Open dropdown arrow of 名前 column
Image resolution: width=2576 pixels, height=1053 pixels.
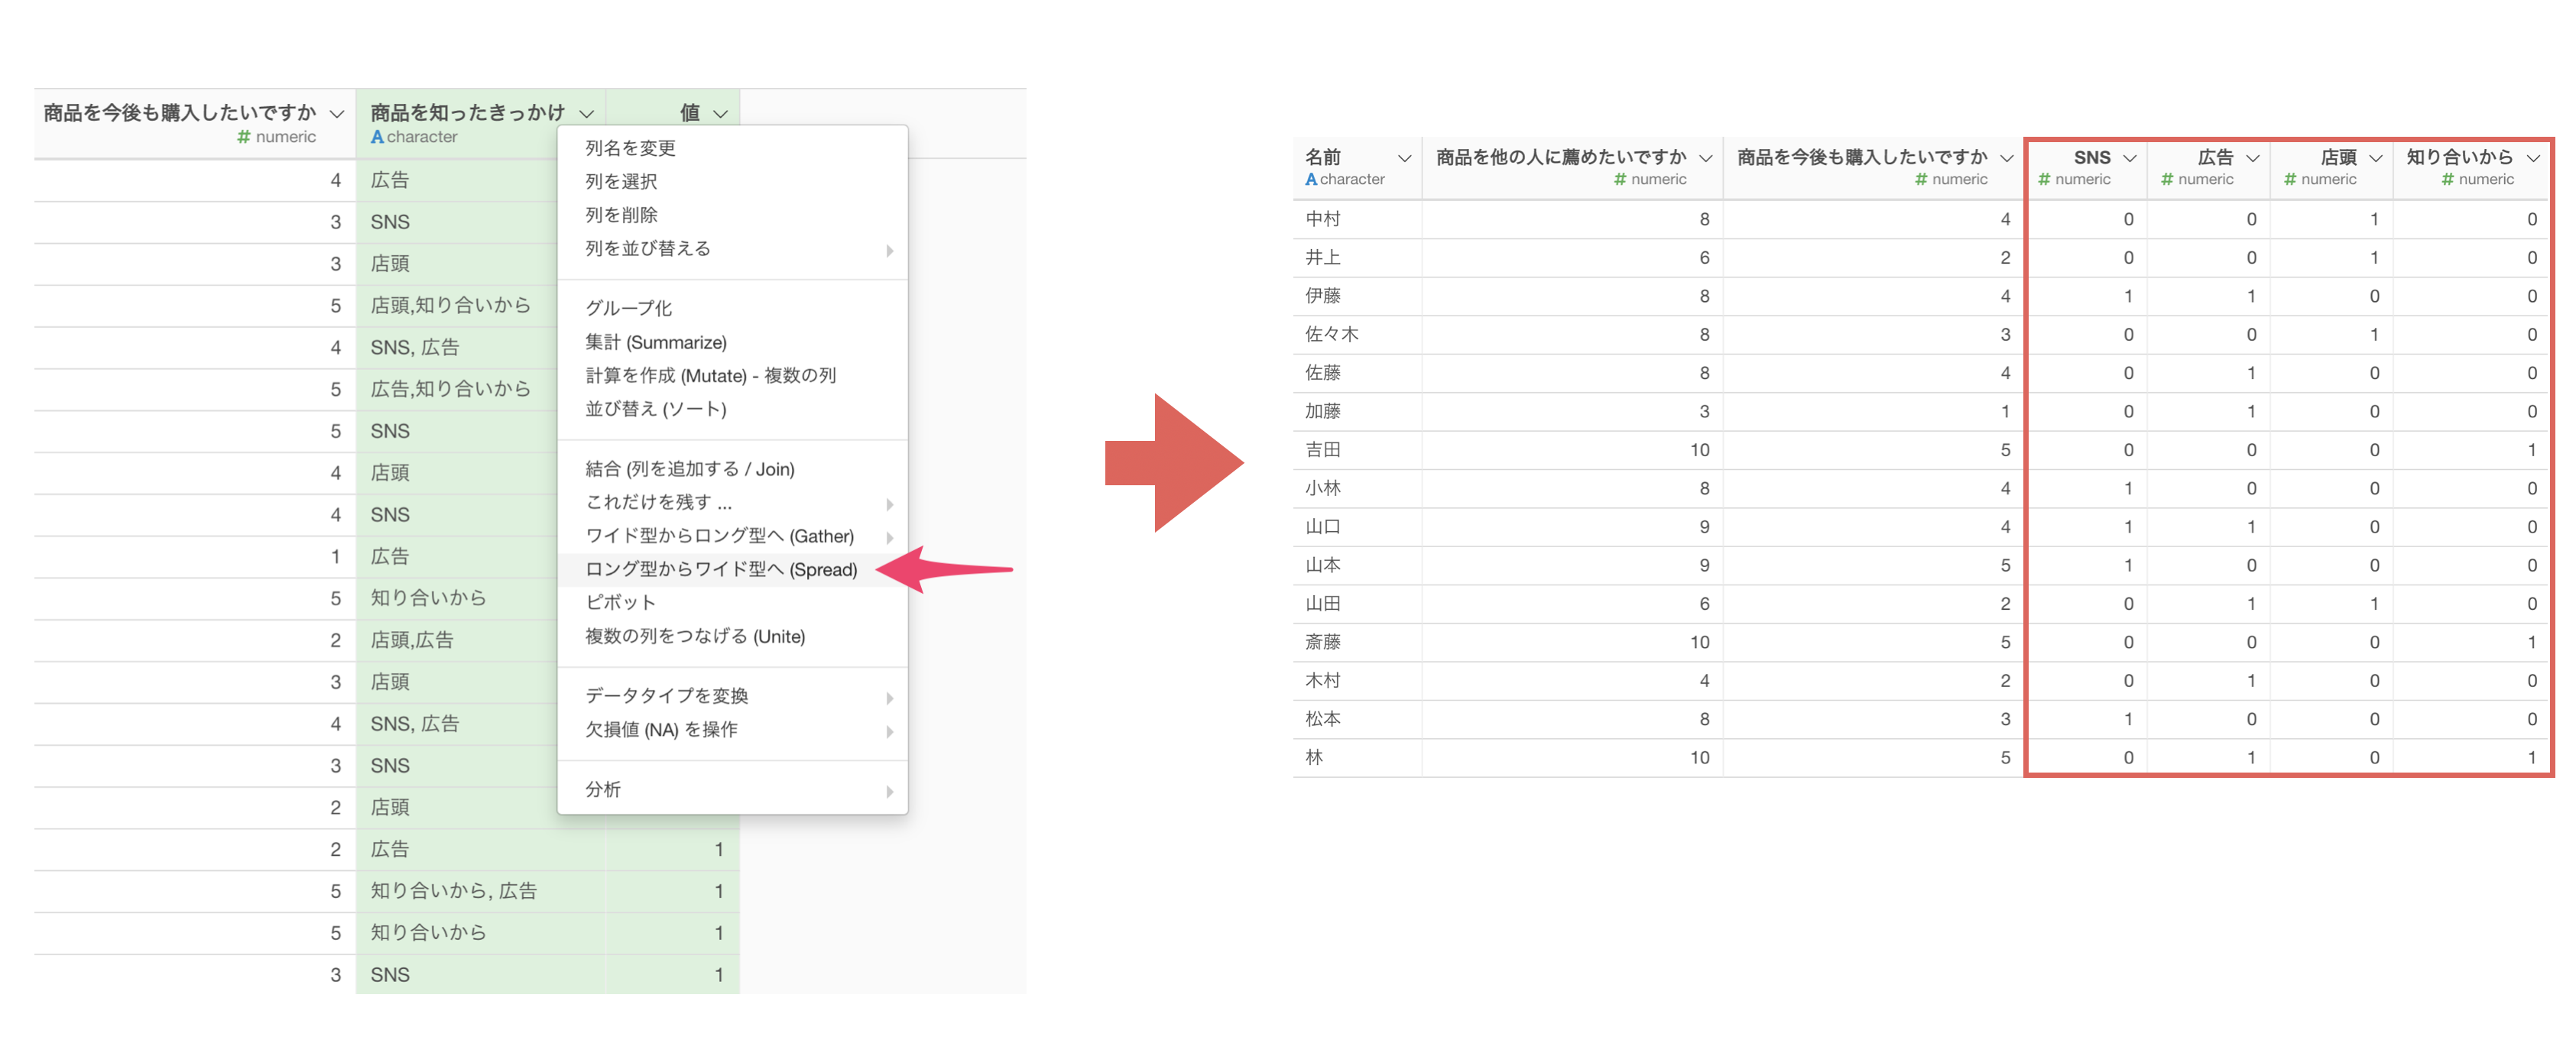(1404, 158)
